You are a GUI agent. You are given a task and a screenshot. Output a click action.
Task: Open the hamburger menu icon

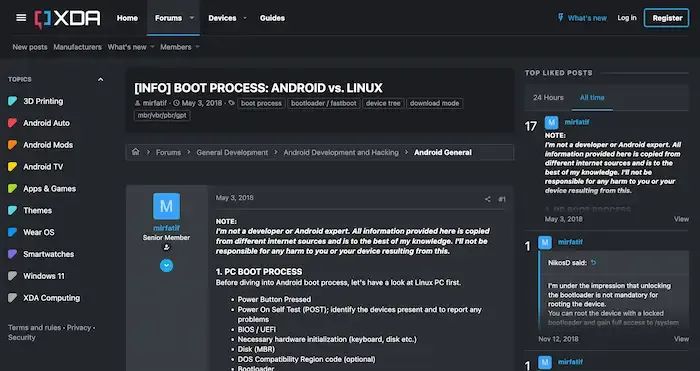(21, 18)
